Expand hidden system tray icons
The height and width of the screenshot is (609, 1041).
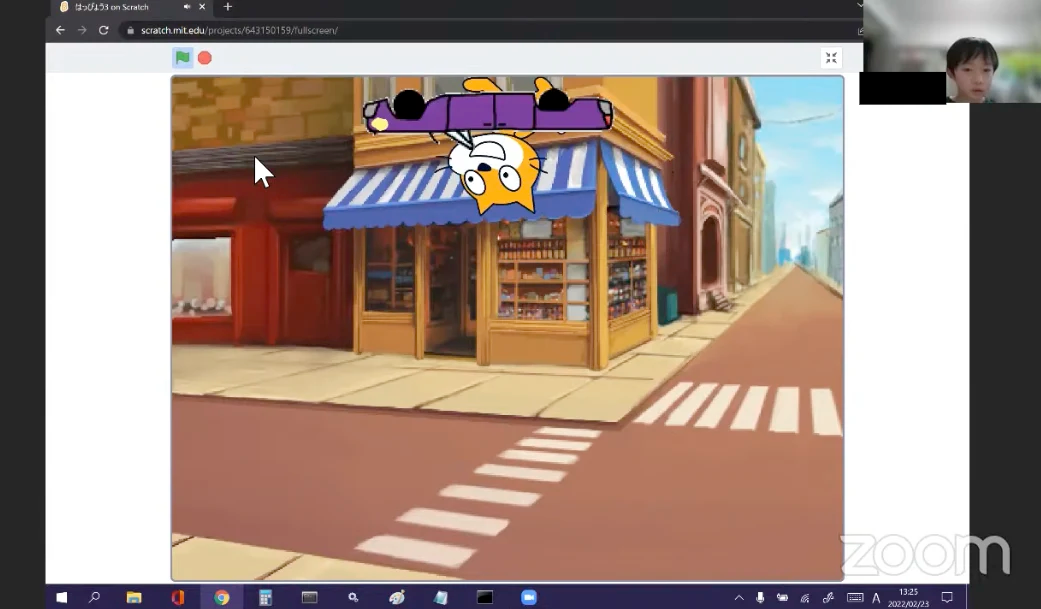(x=739, y=598)
